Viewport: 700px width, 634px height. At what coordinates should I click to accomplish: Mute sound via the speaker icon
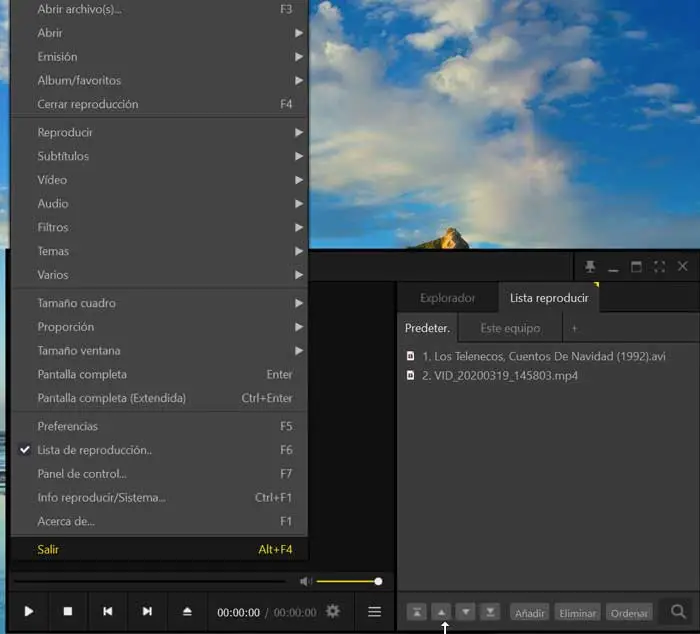(306, 581)
